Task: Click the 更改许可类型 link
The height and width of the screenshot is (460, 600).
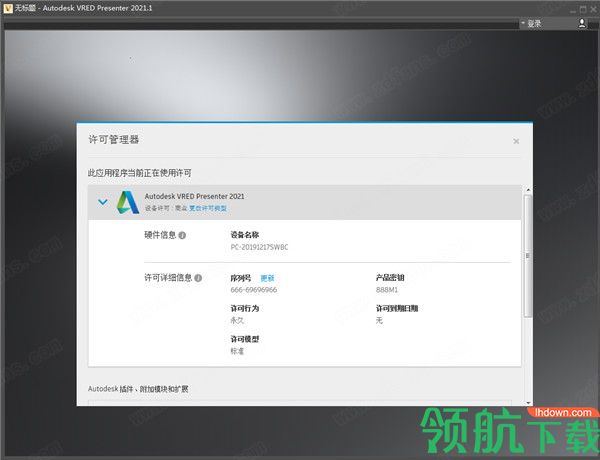Action: pos(208,208)
